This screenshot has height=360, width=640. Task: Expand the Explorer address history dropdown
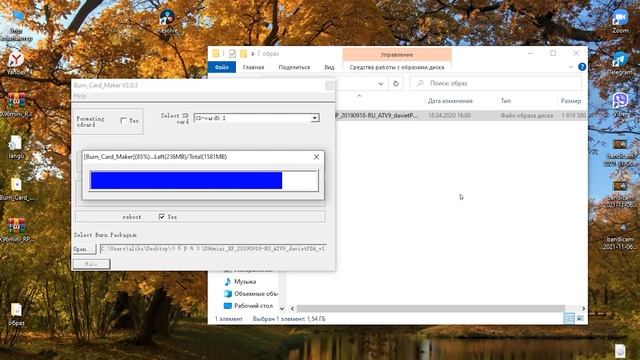click(x=380, y=83)
